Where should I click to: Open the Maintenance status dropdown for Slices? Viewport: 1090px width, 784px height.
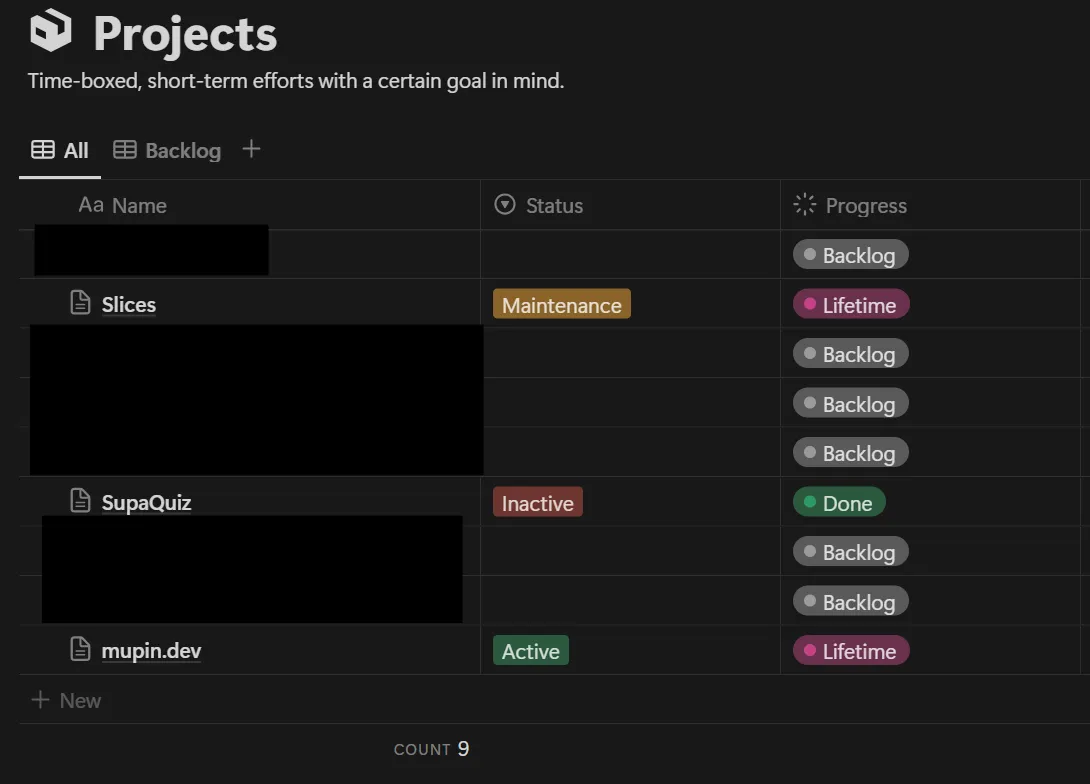561,305
